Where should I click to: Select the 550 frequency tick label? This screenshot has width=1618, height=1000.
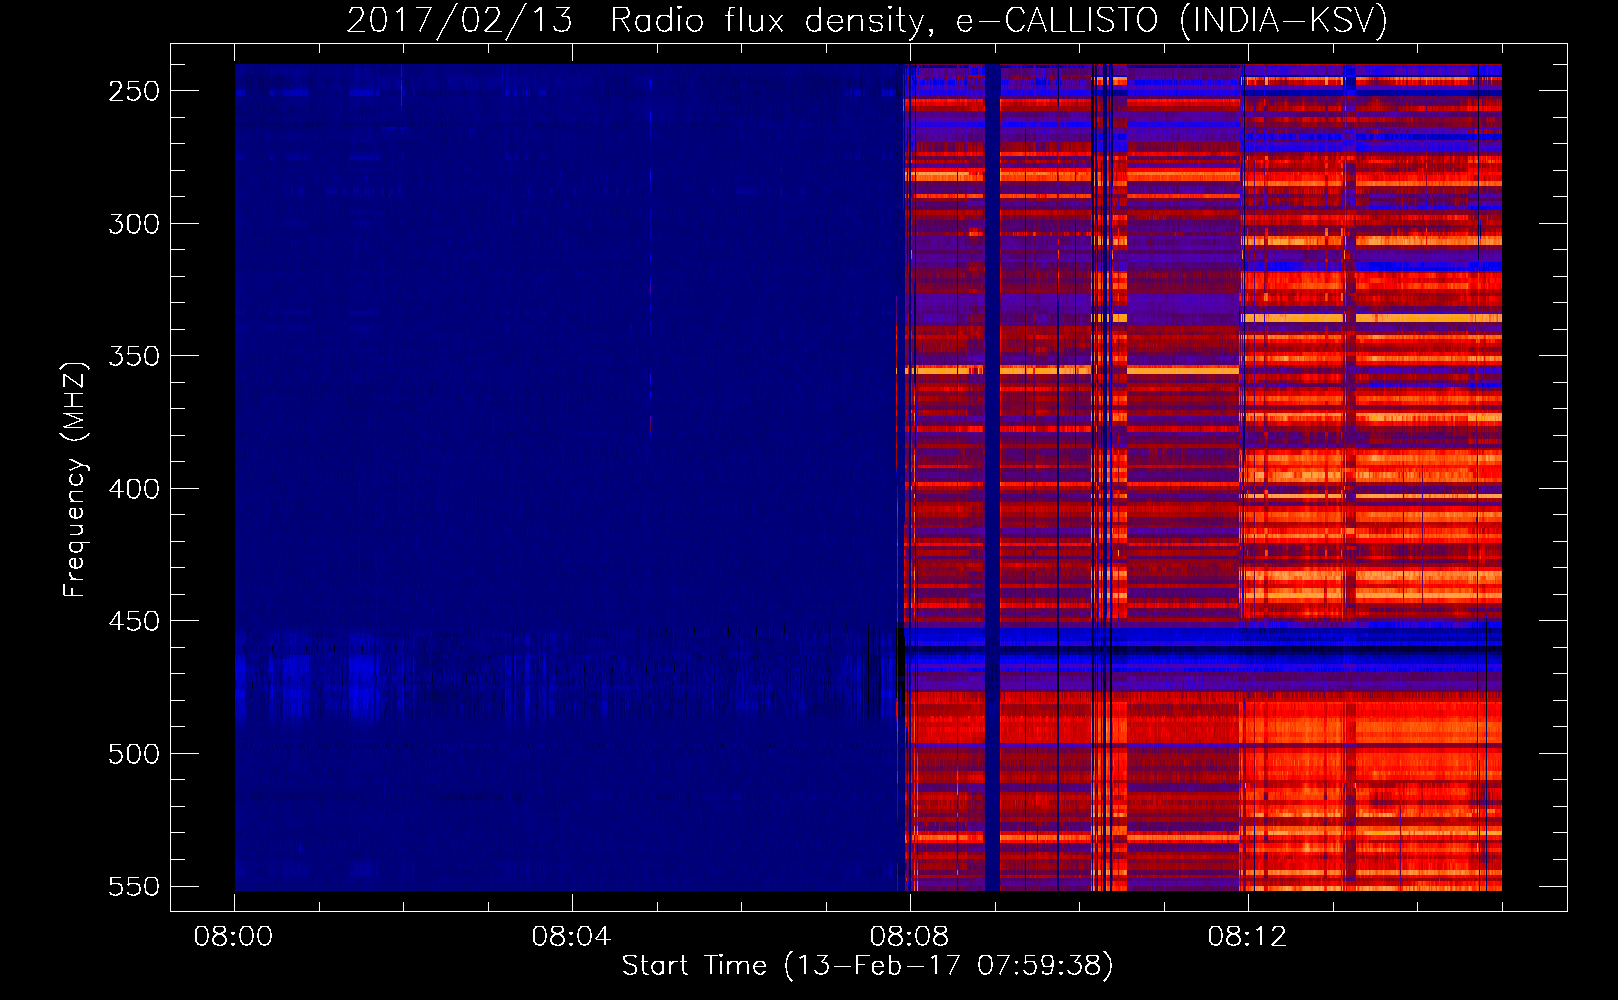coord(134,886)
